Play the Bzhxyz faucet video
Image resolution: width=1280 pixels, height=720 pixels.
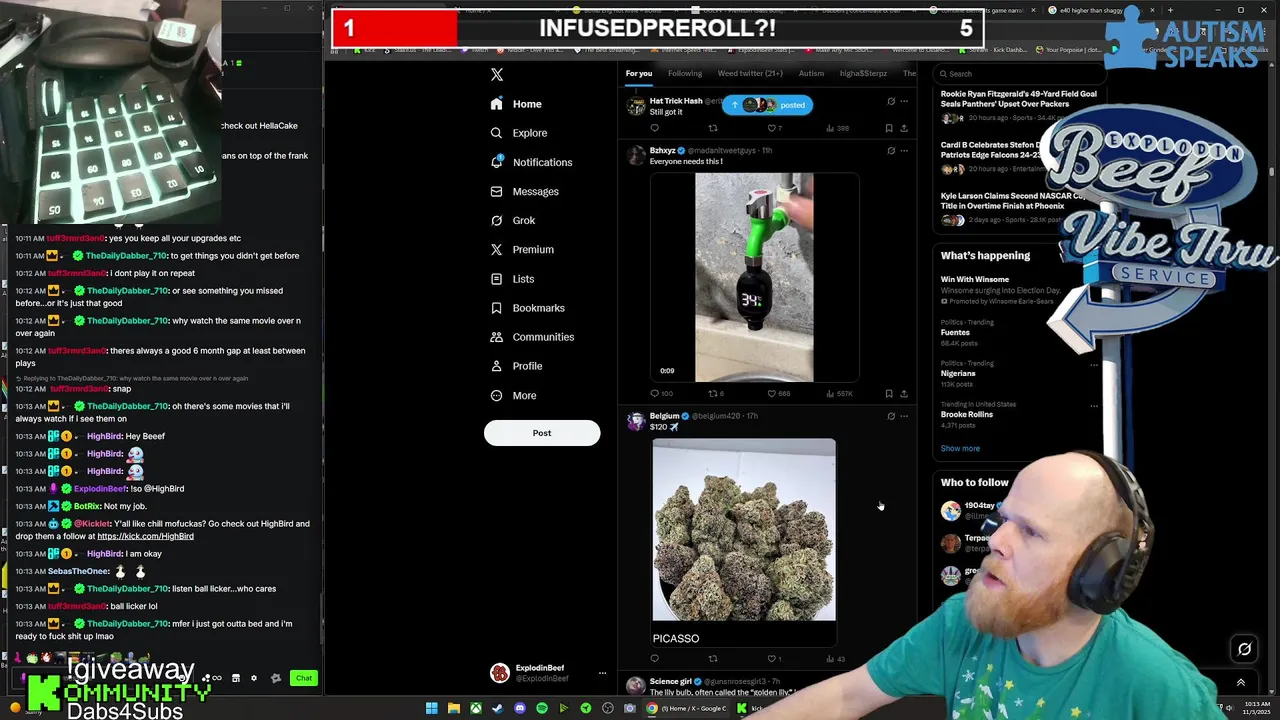[x=754, y=277]
